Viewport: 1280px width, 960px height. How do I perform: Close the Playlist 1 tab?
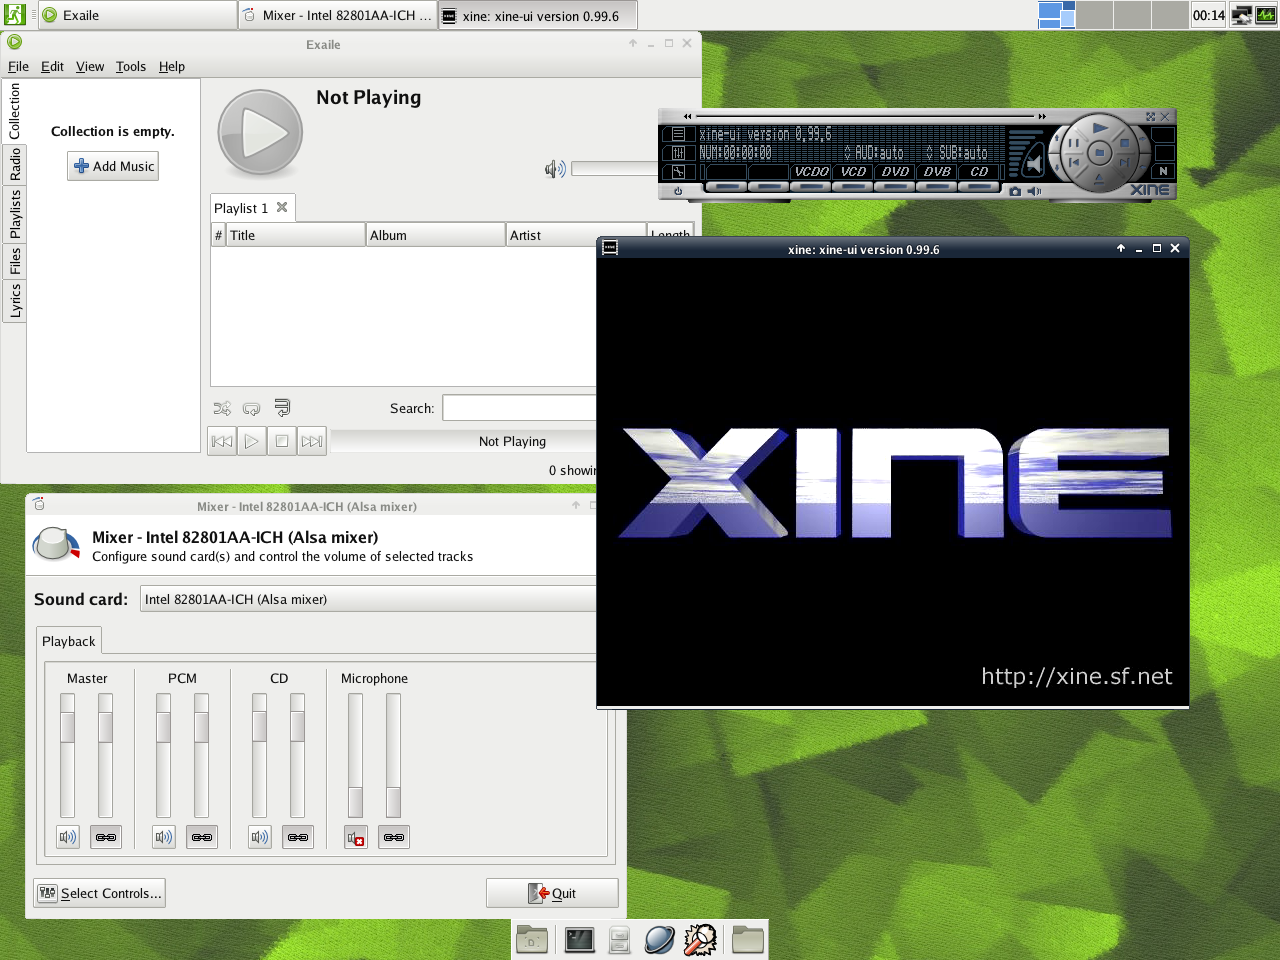pyautogui.click(x=282, y=207)
